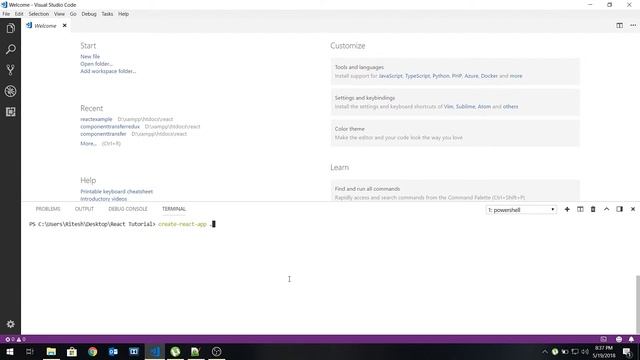This screenshot has width=640, height=360.
Task: Open Printable keyboard cheatsheet link
Action: click(116, 191)
